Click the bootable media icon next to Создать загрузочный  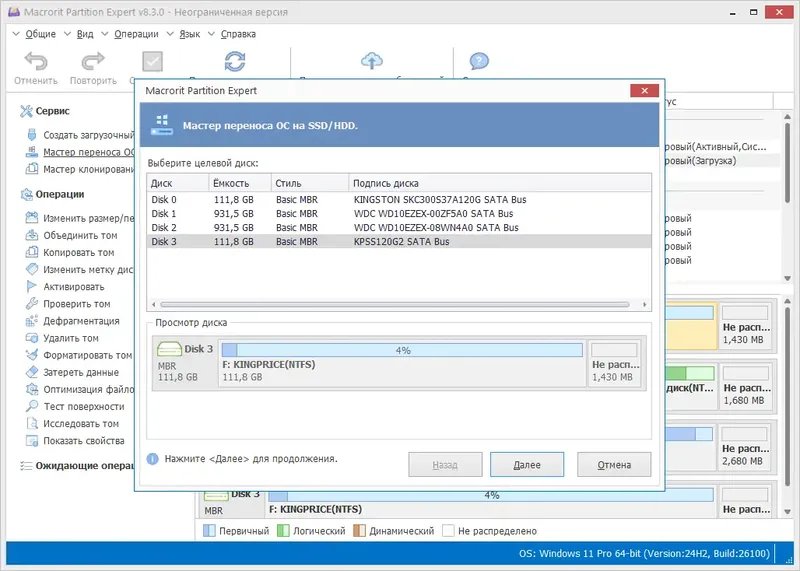coord(32,135)
